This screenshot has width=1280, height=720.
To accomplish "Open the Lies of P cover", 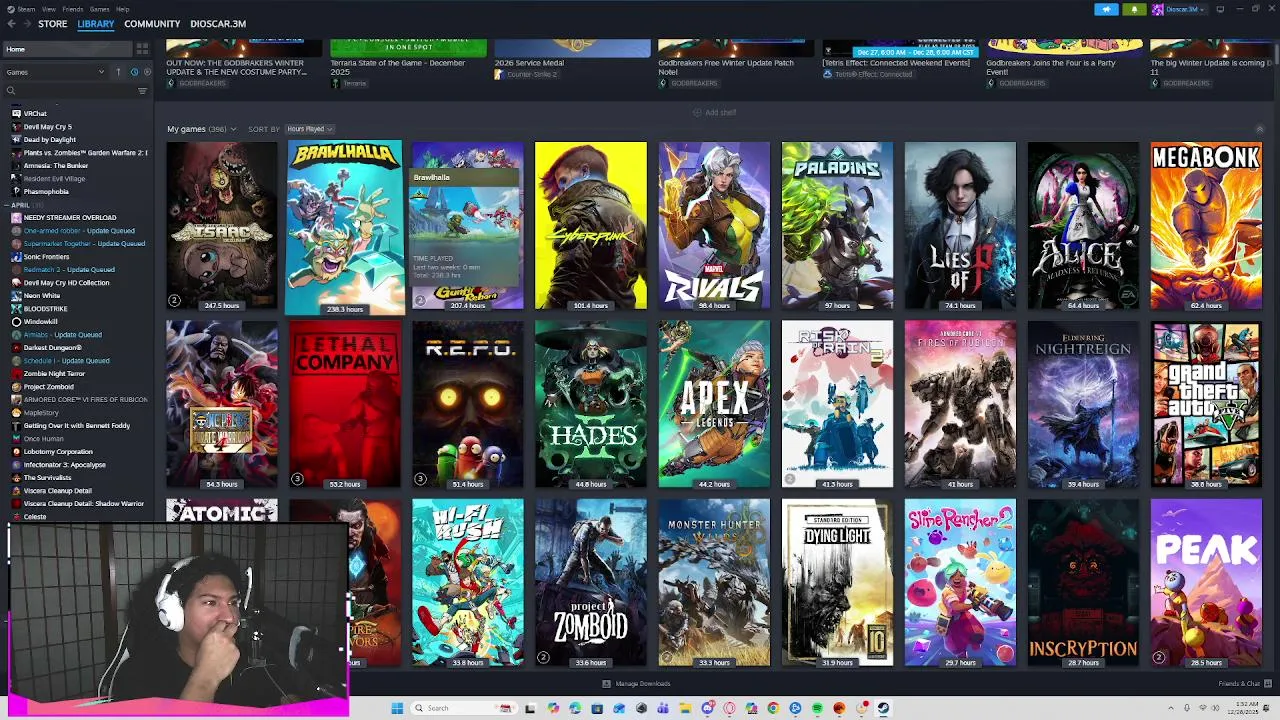I will pos(960,225).
